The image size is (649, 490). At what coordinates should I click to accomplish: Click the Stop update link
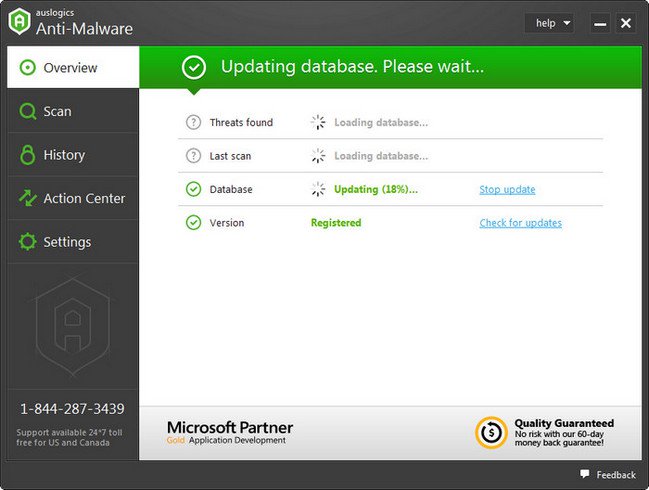507,190
